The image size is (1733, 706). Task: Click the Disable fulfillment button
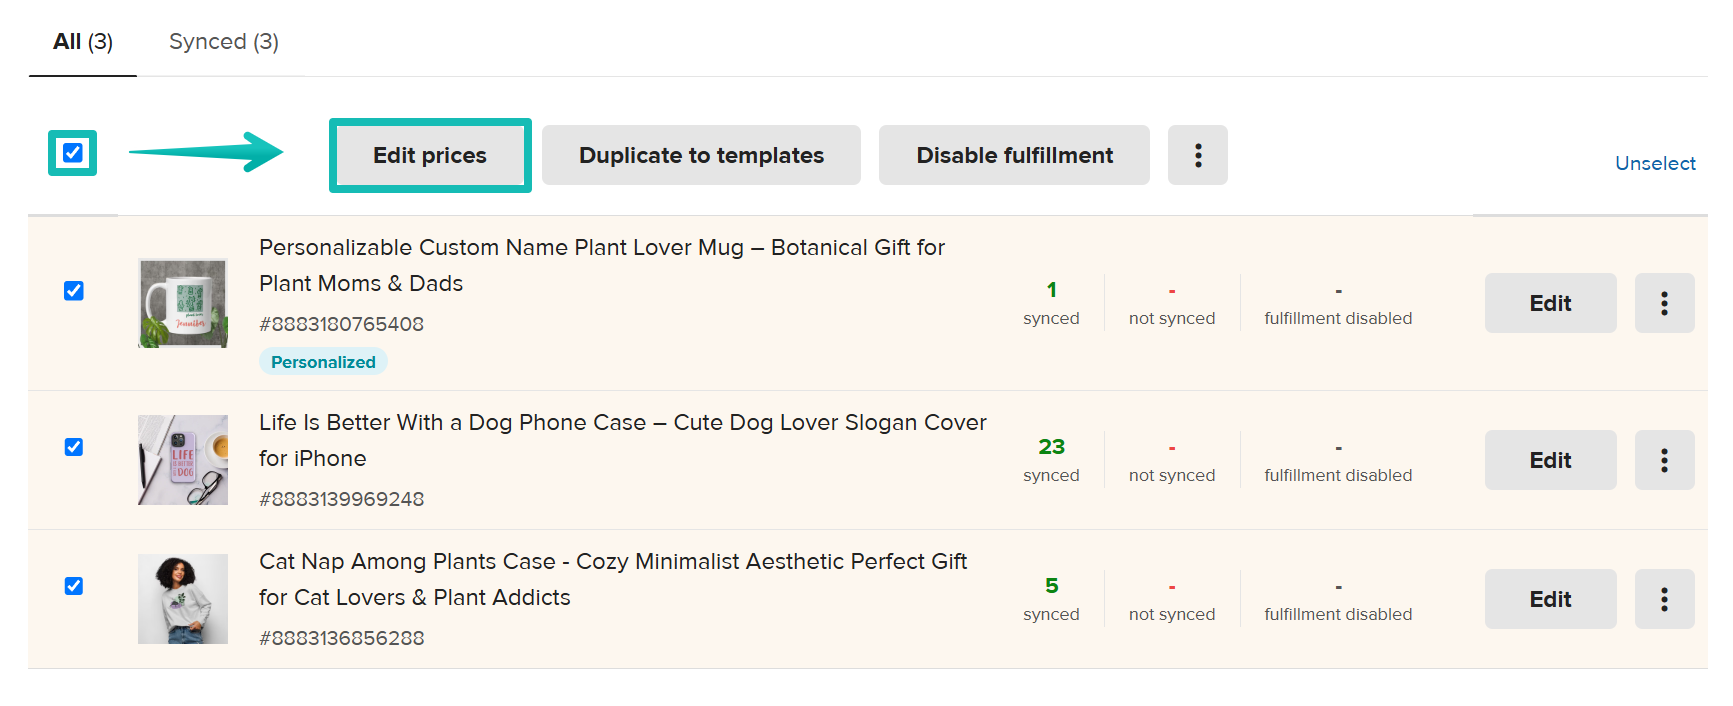point(1014,155)
